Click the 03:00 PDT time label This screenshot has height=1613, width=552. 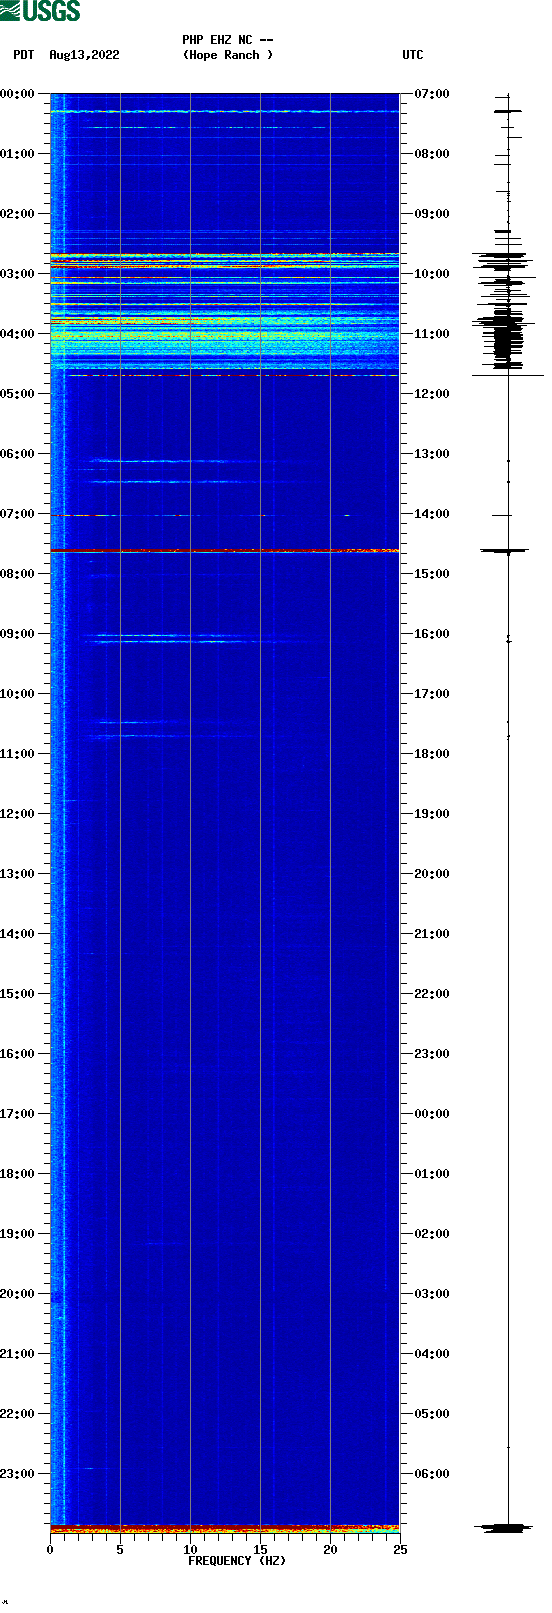pos(17,274)
